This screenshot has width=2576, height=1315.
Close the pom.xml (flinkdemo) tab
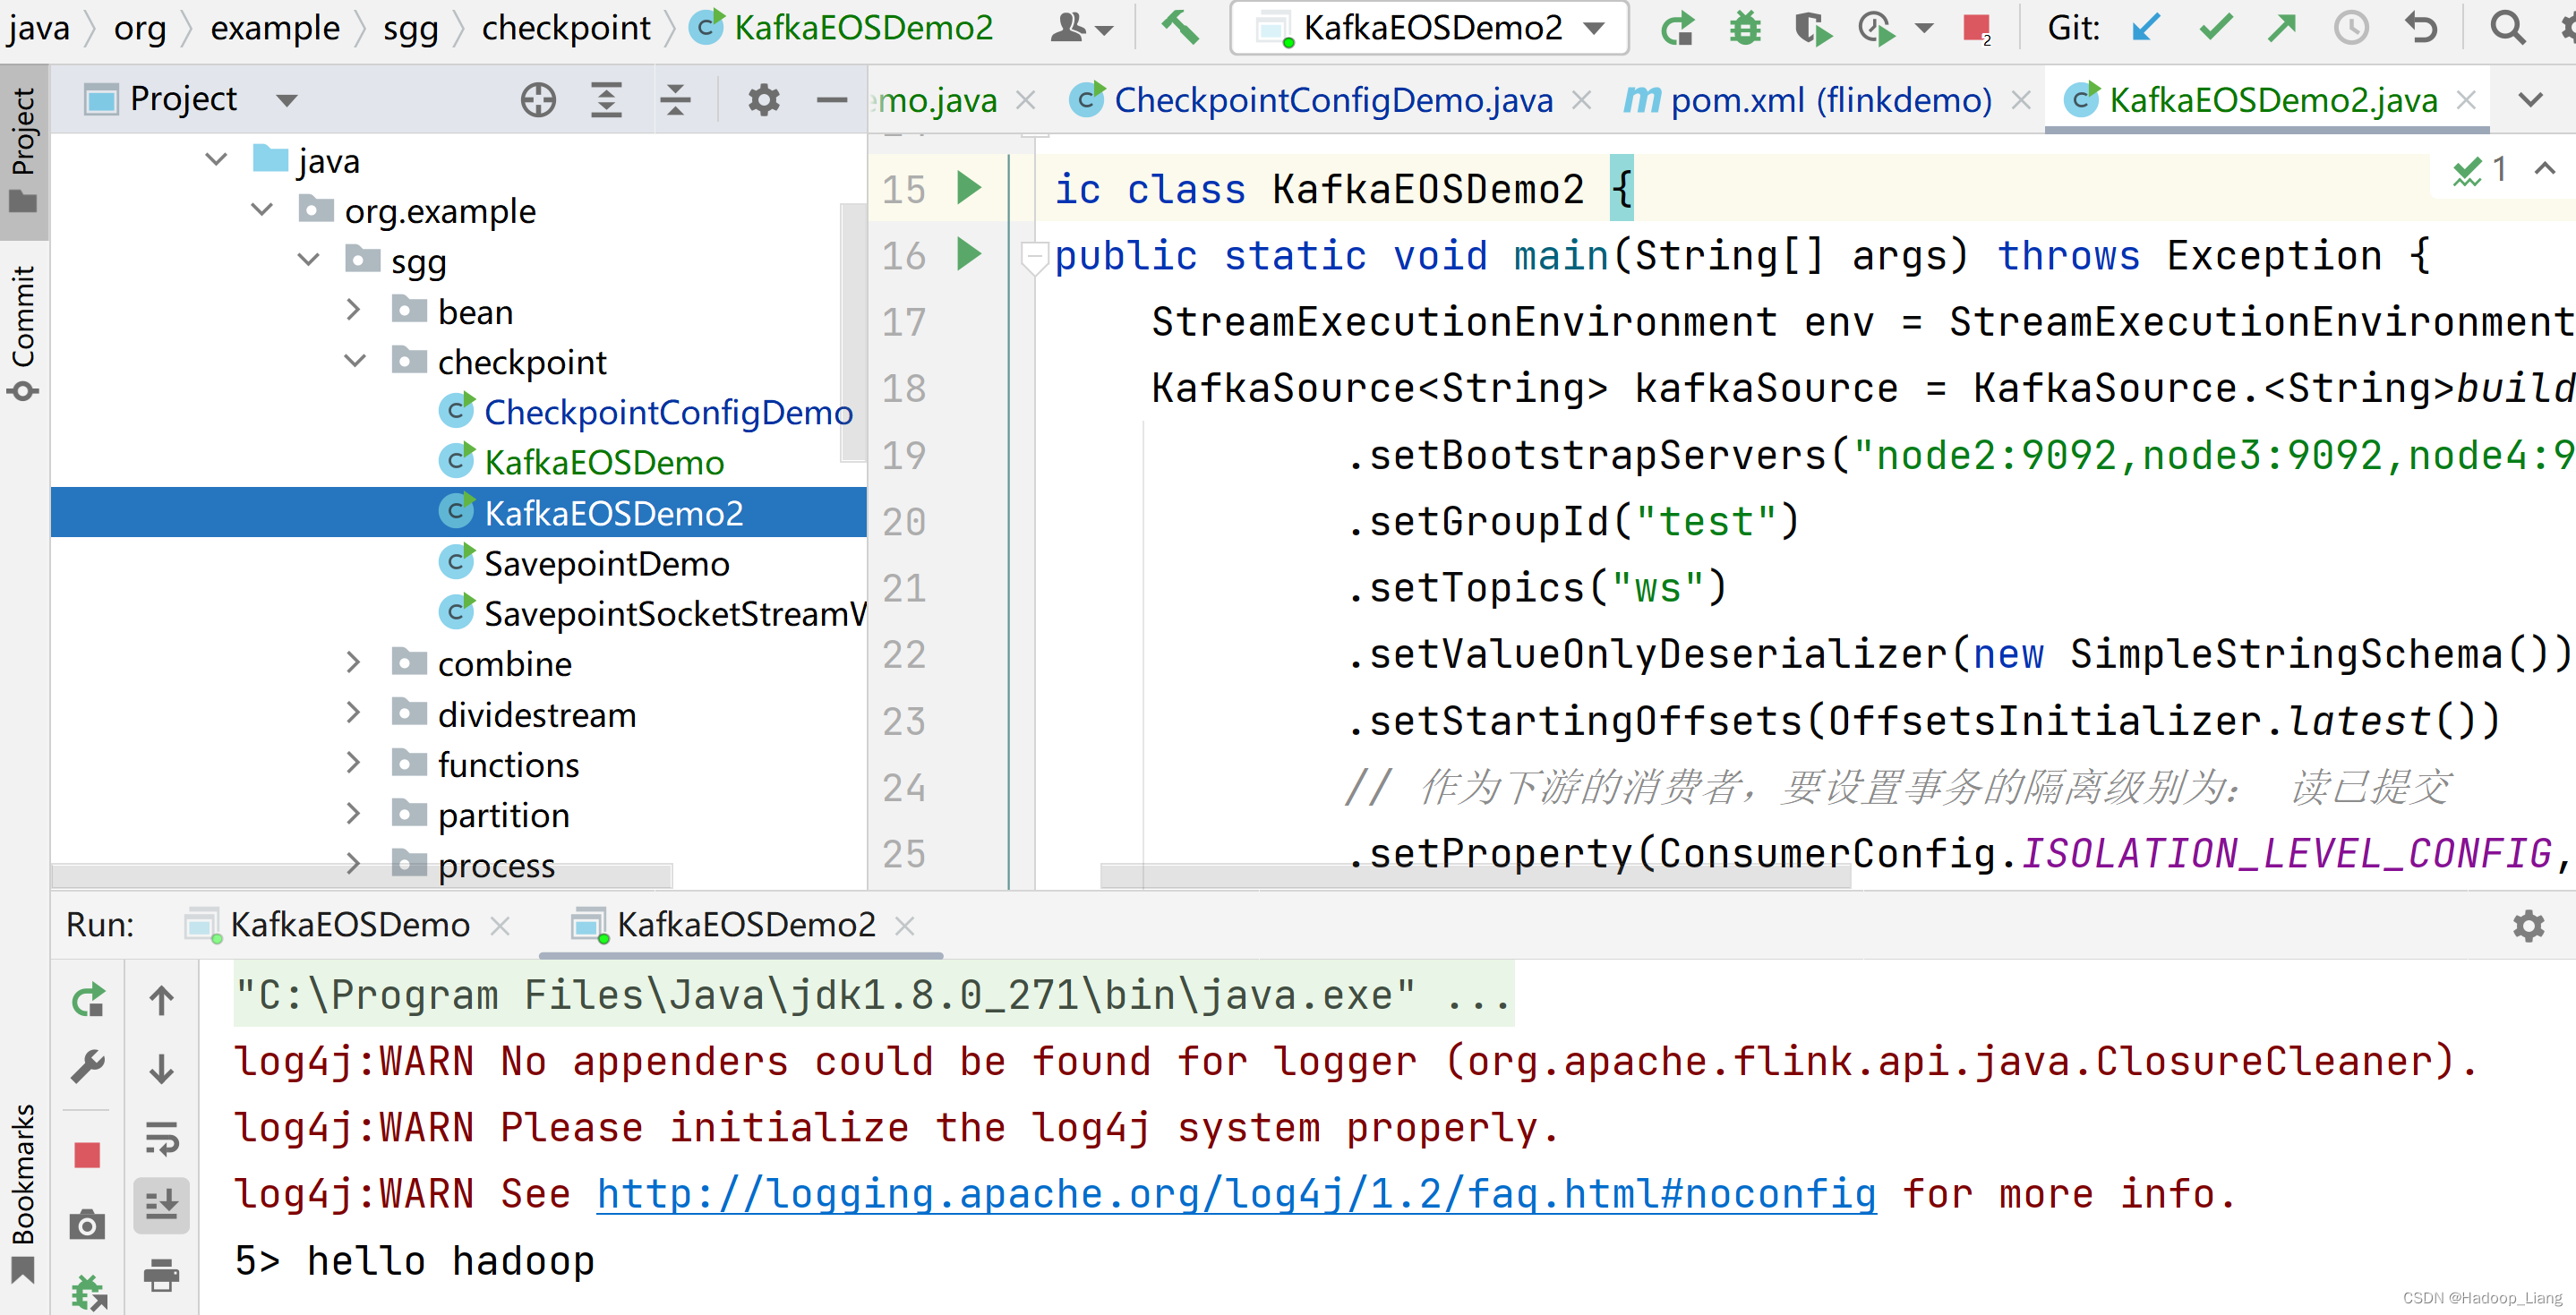point(2020,100)
